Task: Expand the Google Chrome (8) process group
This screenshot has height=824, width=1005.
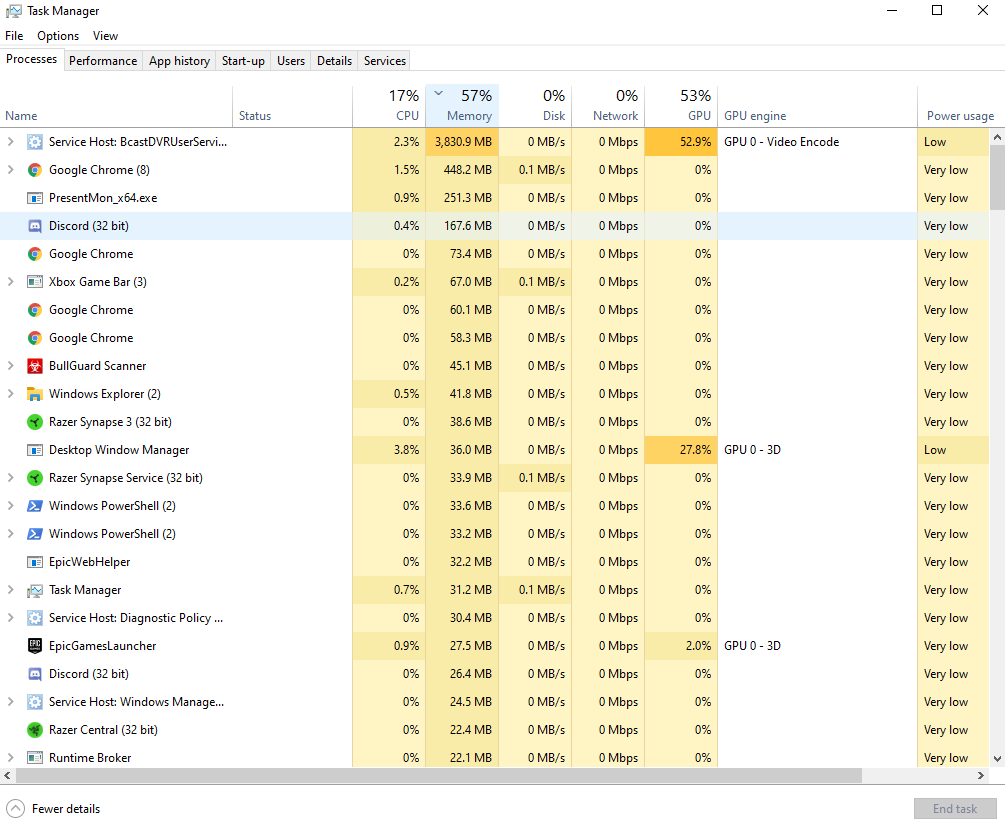Action: [x=10, y=170]
